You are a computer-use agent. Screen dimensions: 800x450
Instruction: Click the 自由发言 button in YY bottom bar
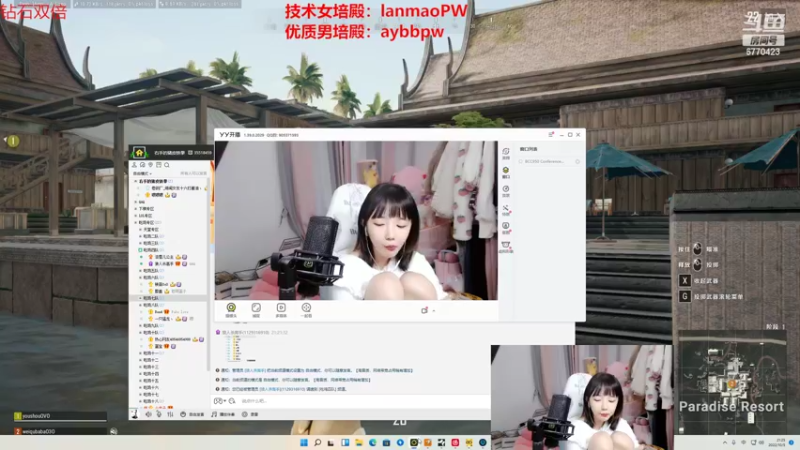[193, 414]
